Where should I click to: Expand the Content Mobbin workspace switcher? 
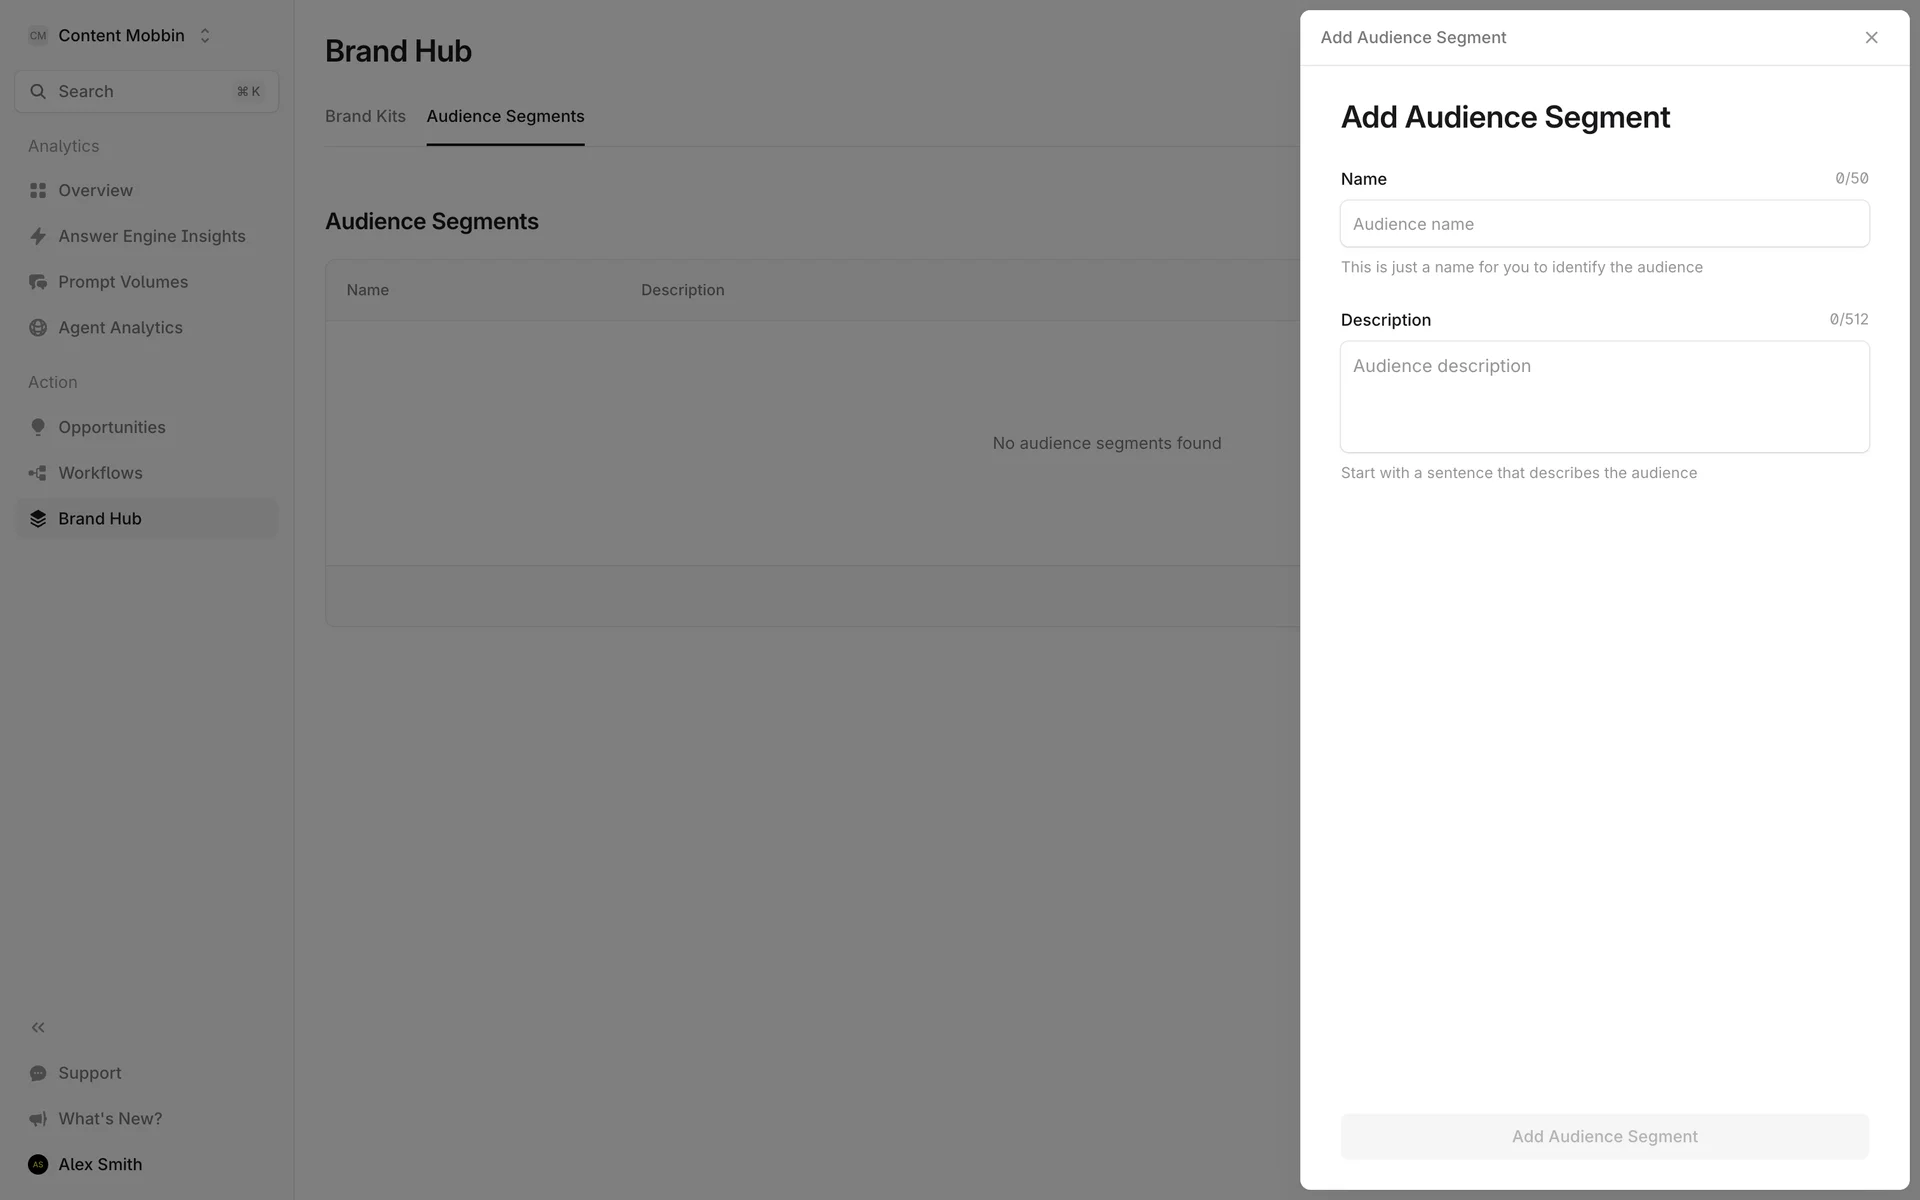[x=120, y=36]
